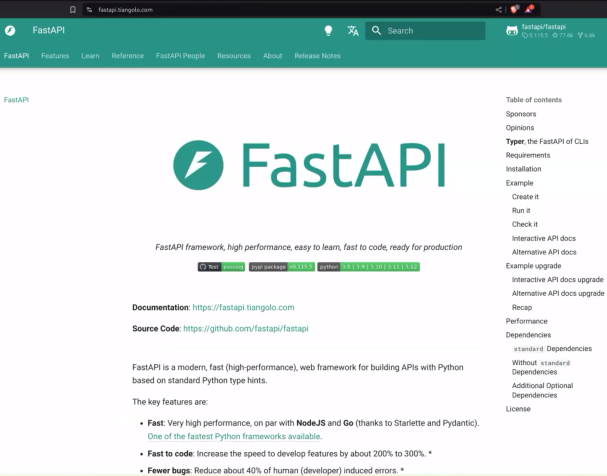Jump to Performance section
Viewport: 607px width, 476px height.
tap(526, 321)
